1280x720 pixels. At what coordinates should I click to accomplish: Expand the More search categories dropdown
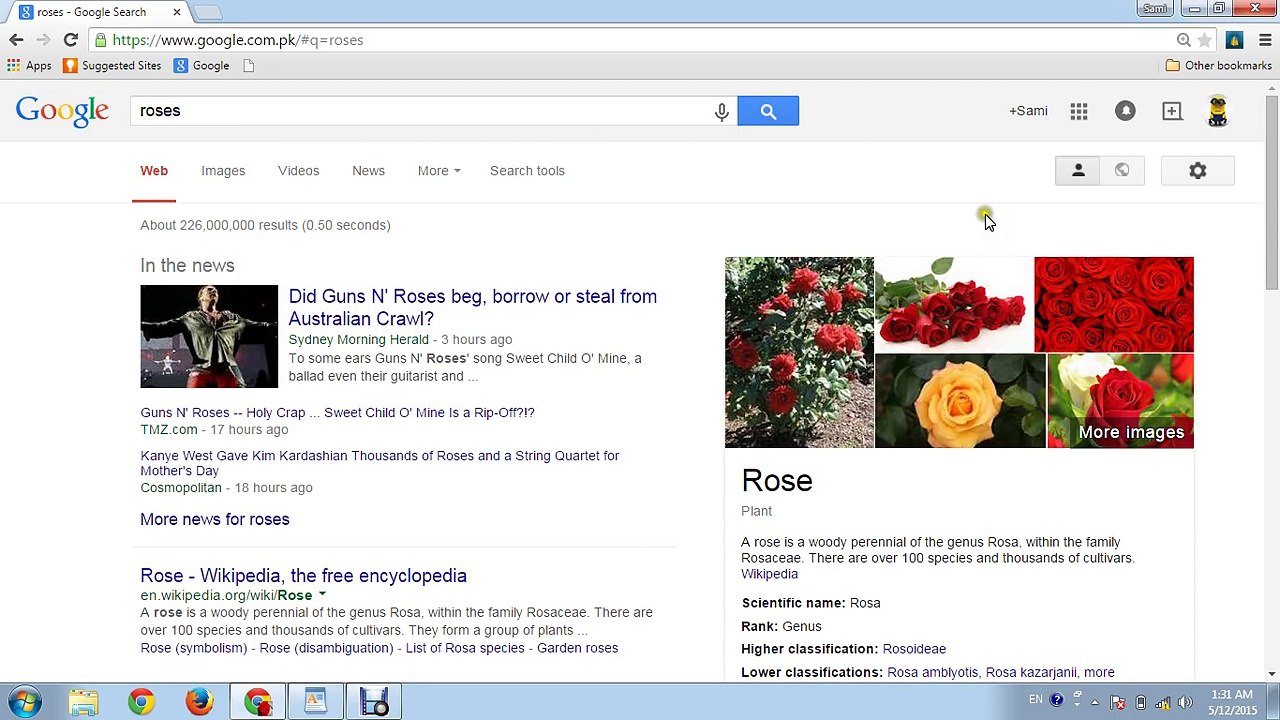click(439, 171)
